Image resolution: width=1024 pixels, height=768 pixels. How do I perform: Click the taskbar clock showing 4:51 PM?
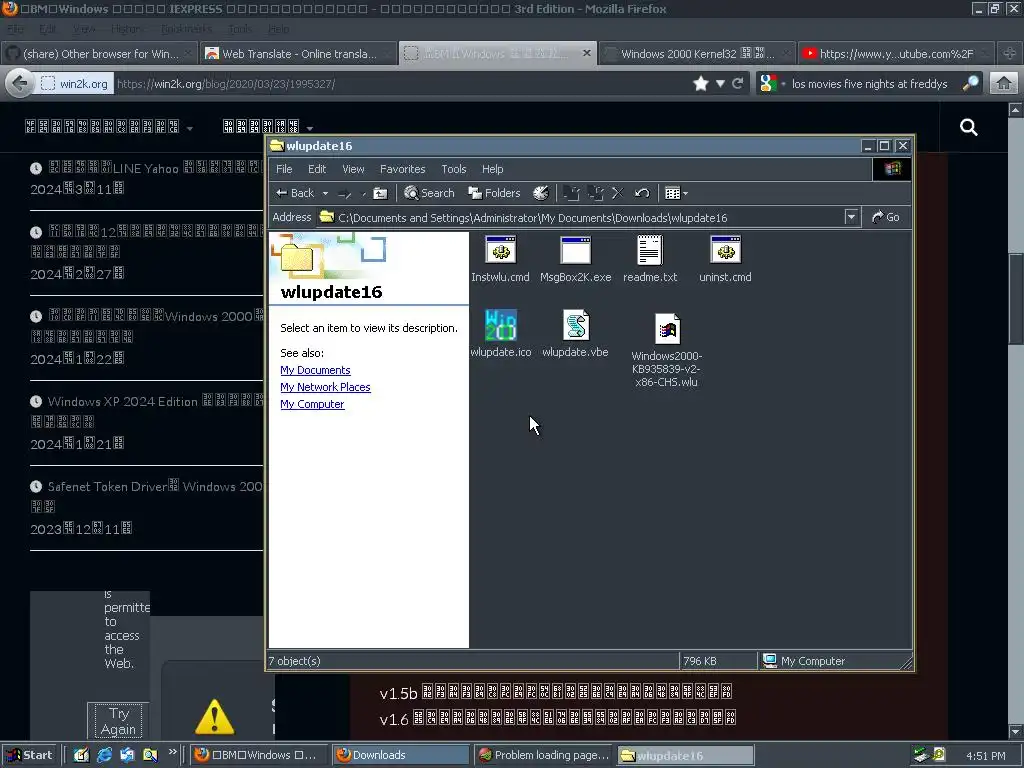(985, 756)
